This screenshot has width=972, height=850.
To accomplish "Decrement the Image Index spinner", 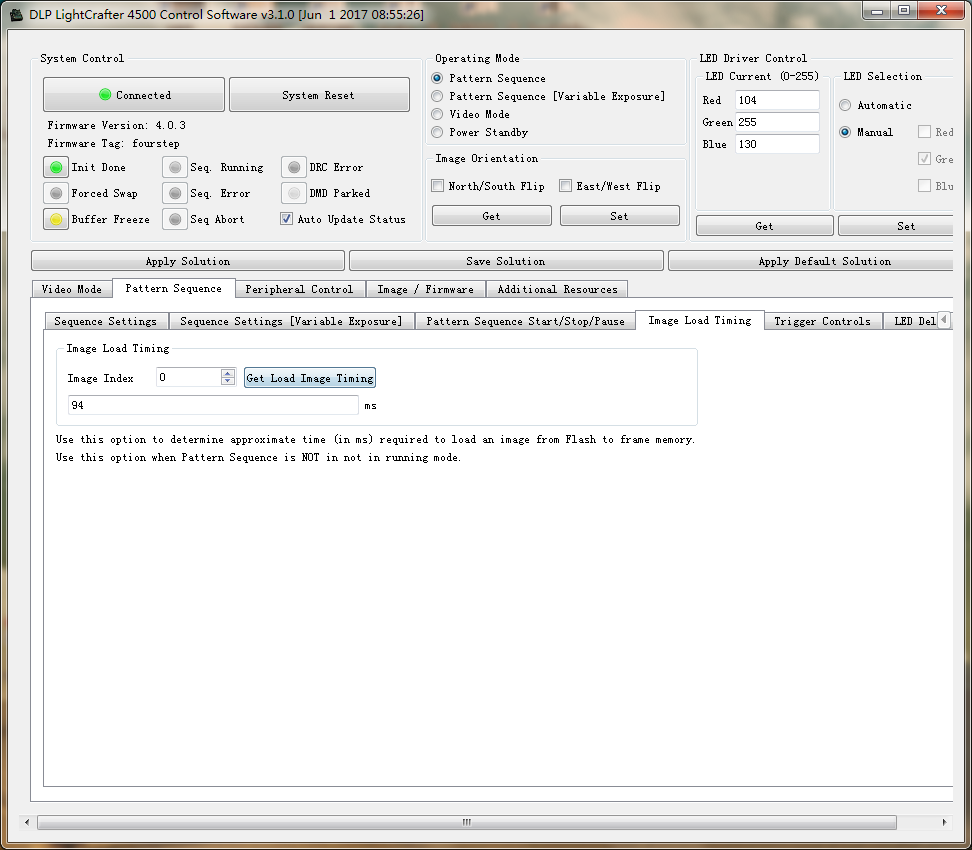I will (x=228, y=381).
